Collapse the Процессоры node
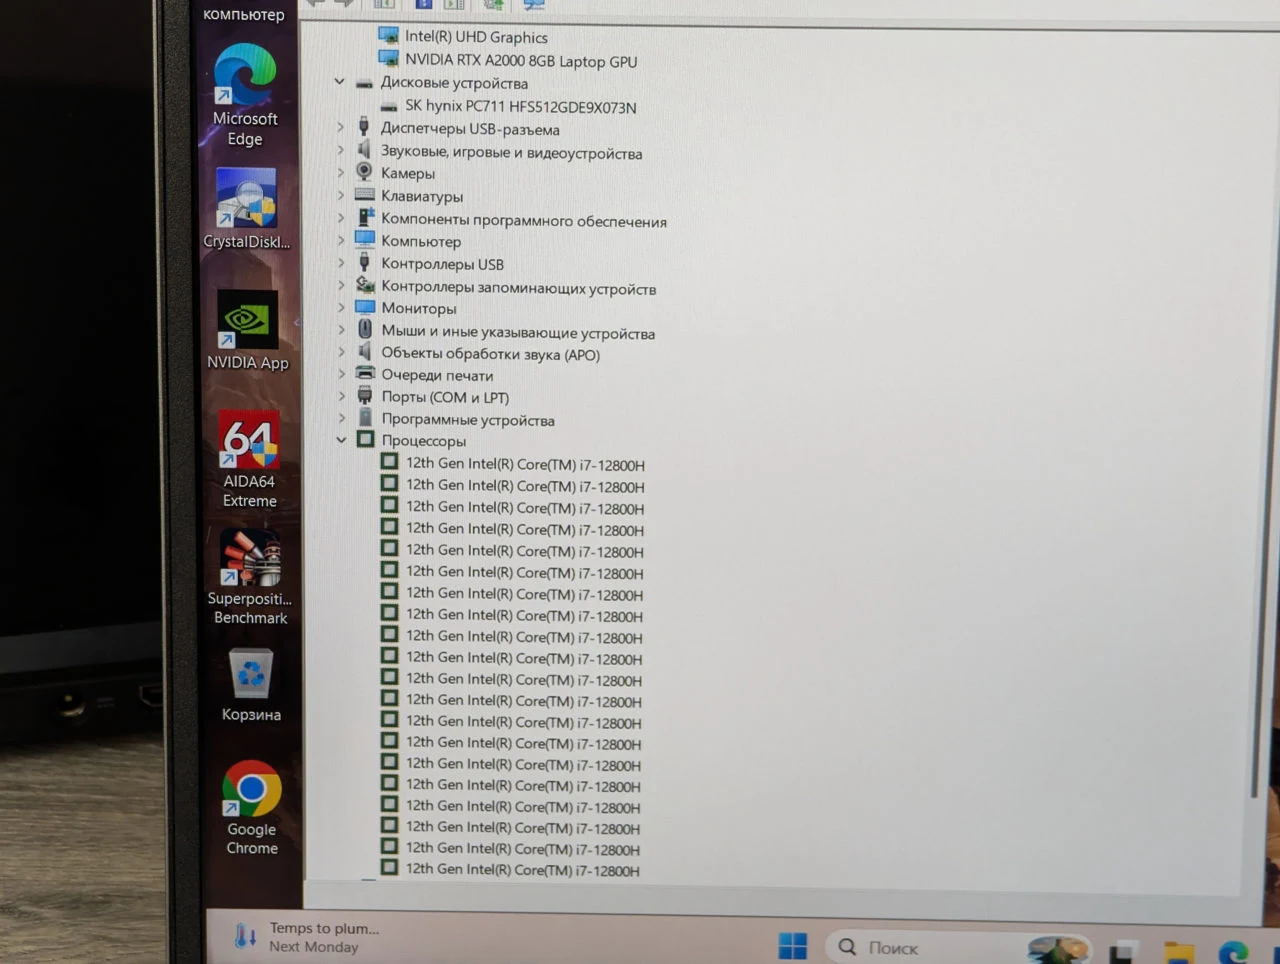The height and width of the screenshot is (964, 1280). 341,440
